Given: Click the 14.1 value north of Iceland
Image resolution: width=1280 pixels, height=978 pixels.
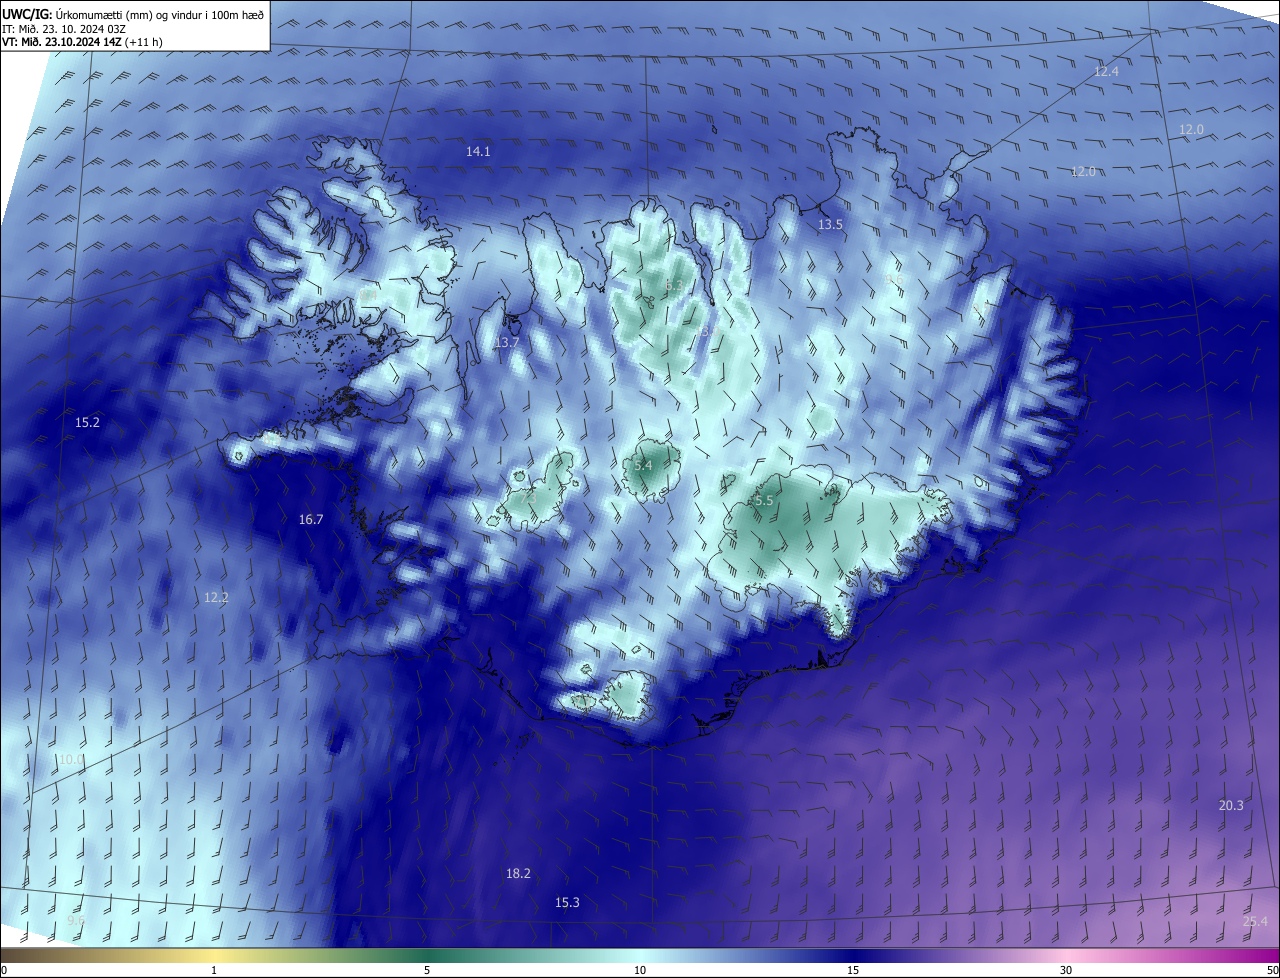Looking at the screenshot, I should 478,152.
